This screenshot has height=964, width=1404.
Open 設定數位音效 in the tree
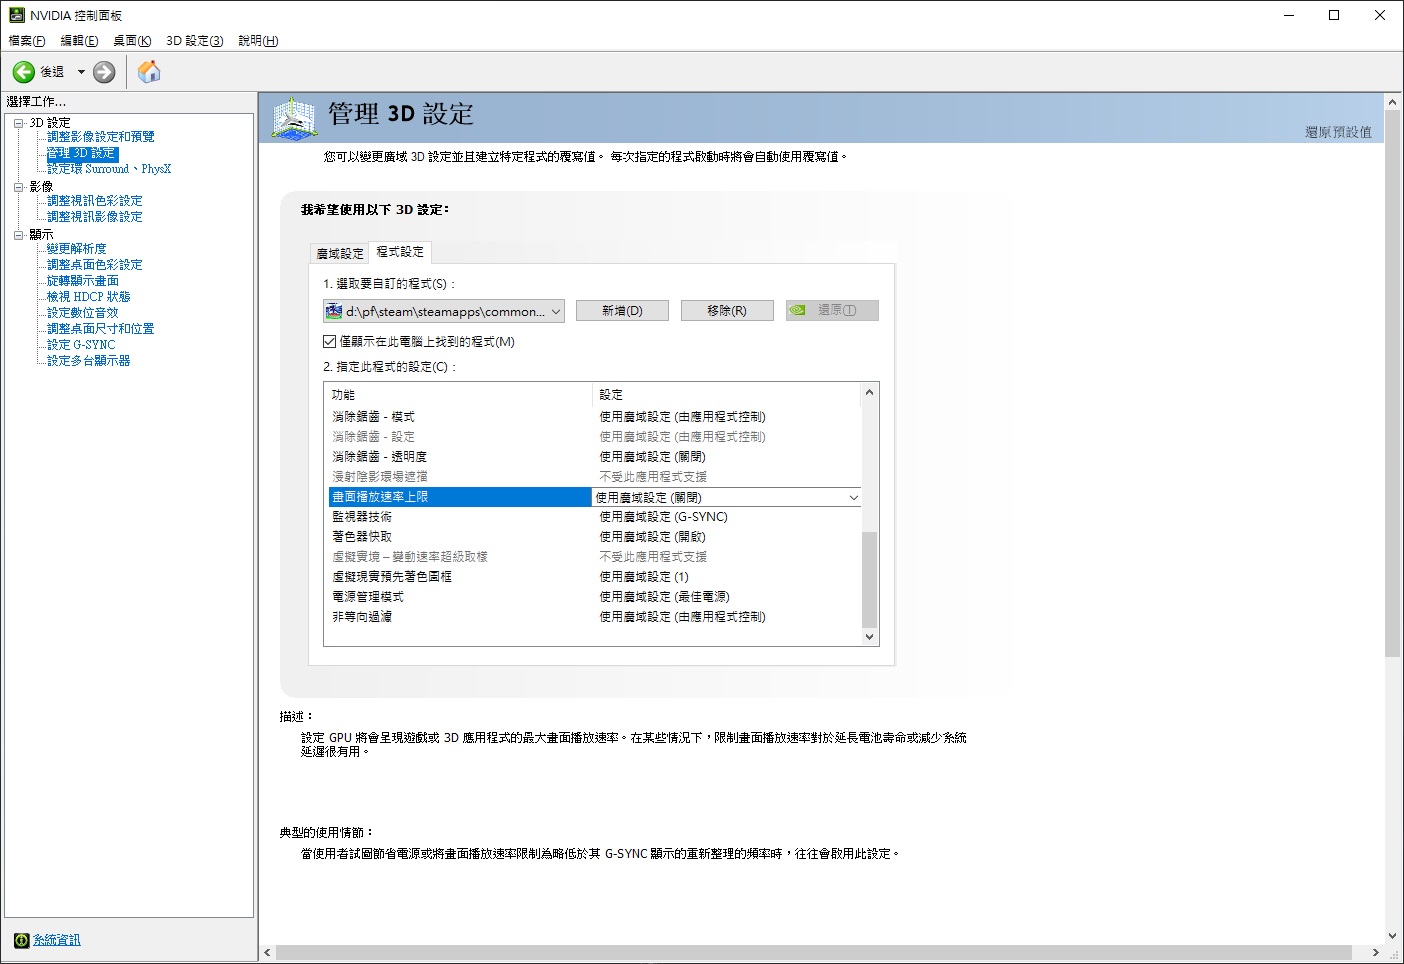83,313
